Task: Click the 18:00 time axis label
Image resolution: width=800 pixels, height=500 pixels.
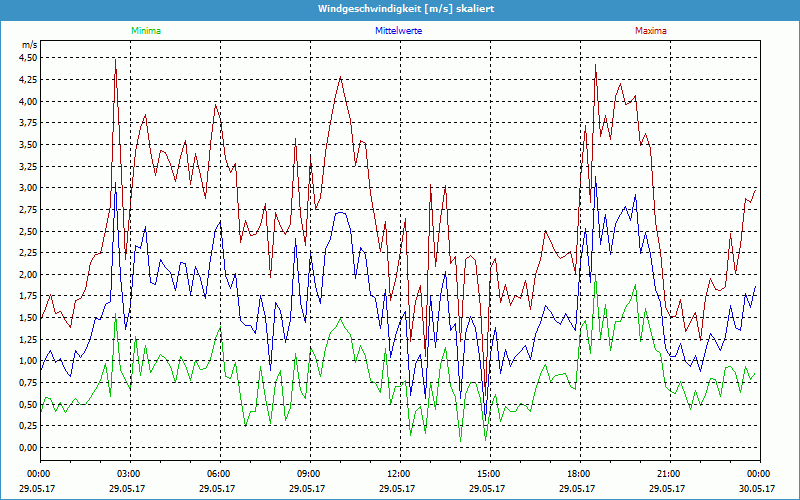Action: coord(580,473)
